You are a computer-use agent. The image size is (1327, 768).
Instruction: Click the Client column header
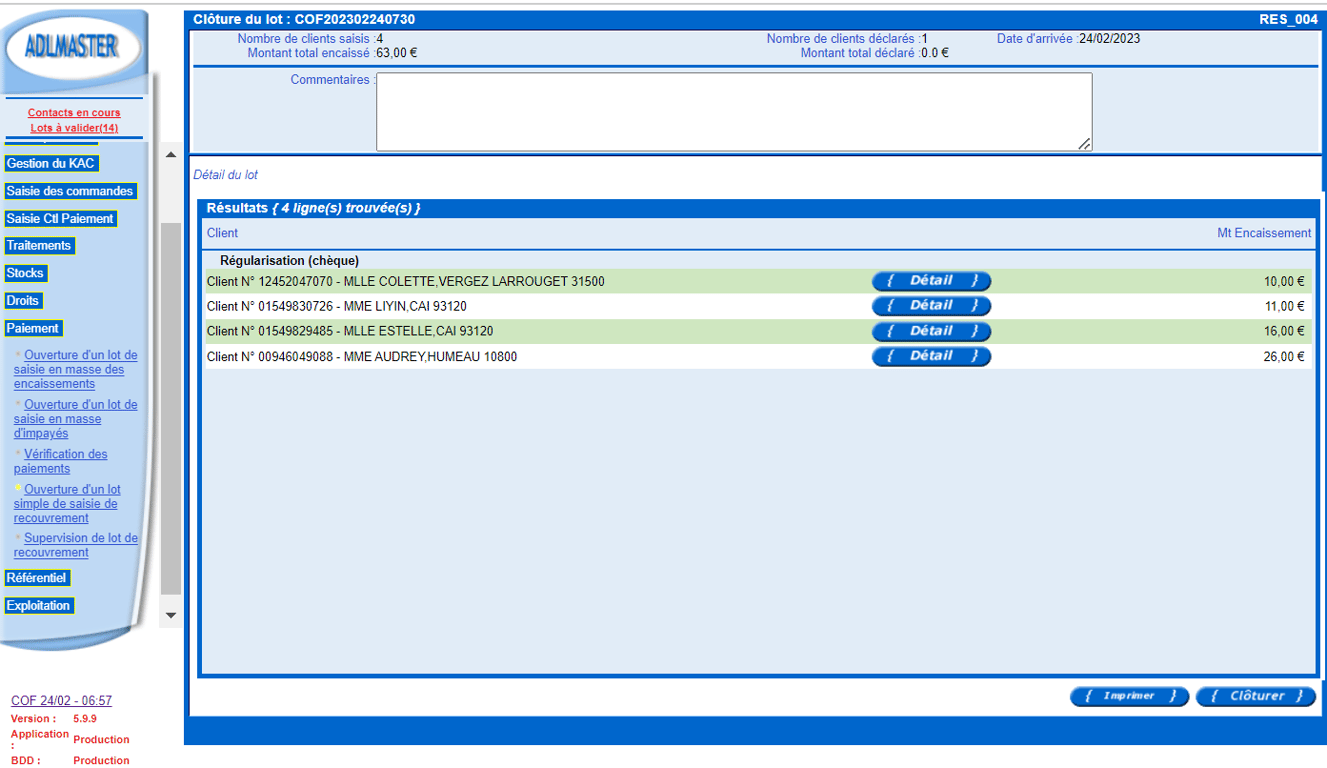click(x=222, y=233)
